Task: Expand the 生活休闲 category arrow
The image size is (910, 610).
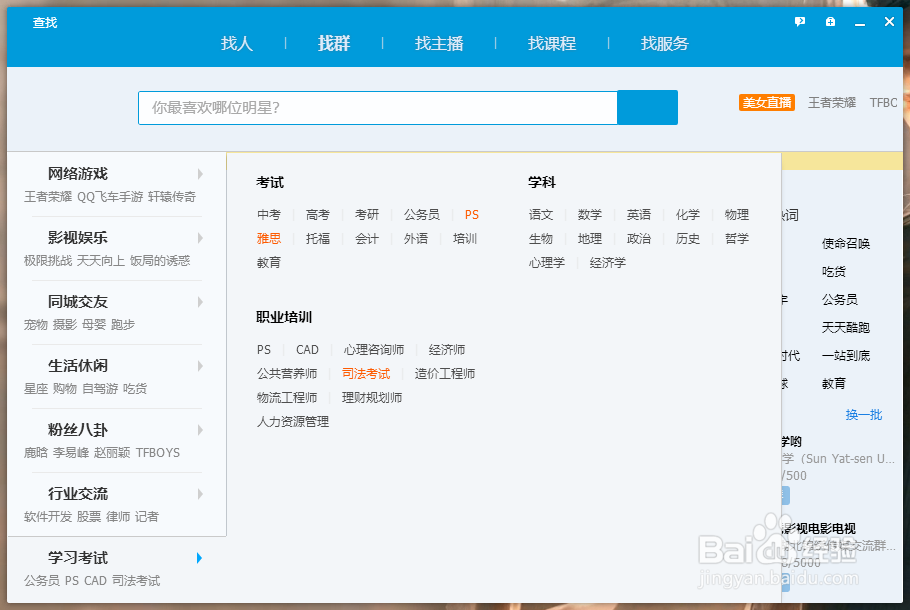Action: coord(200,366)
